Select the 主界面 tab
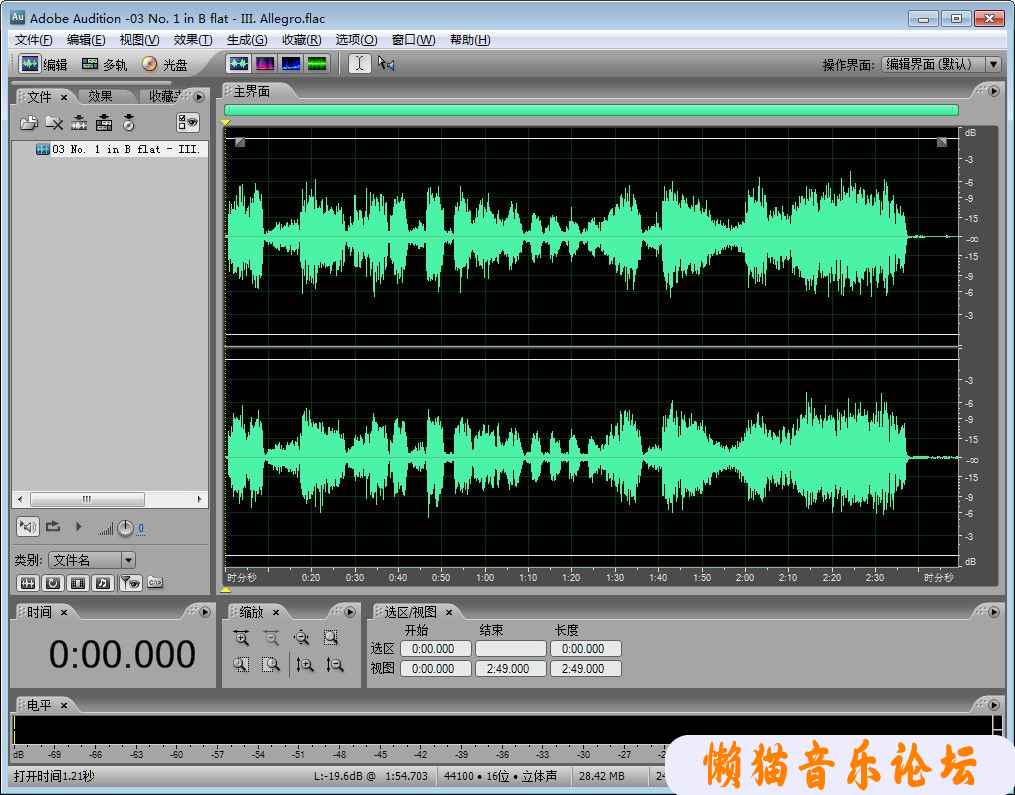 point(252,91)
